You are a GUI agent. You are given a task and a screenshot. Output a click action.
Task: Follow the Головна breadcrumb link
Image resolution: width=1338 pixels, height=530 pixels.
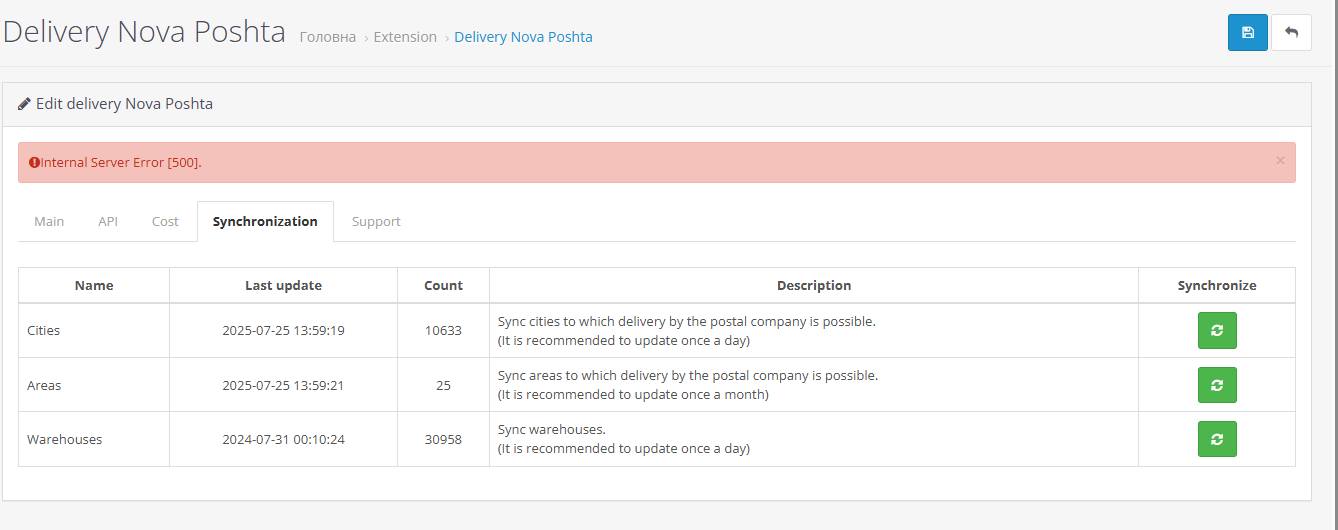[x=328, y=37]
